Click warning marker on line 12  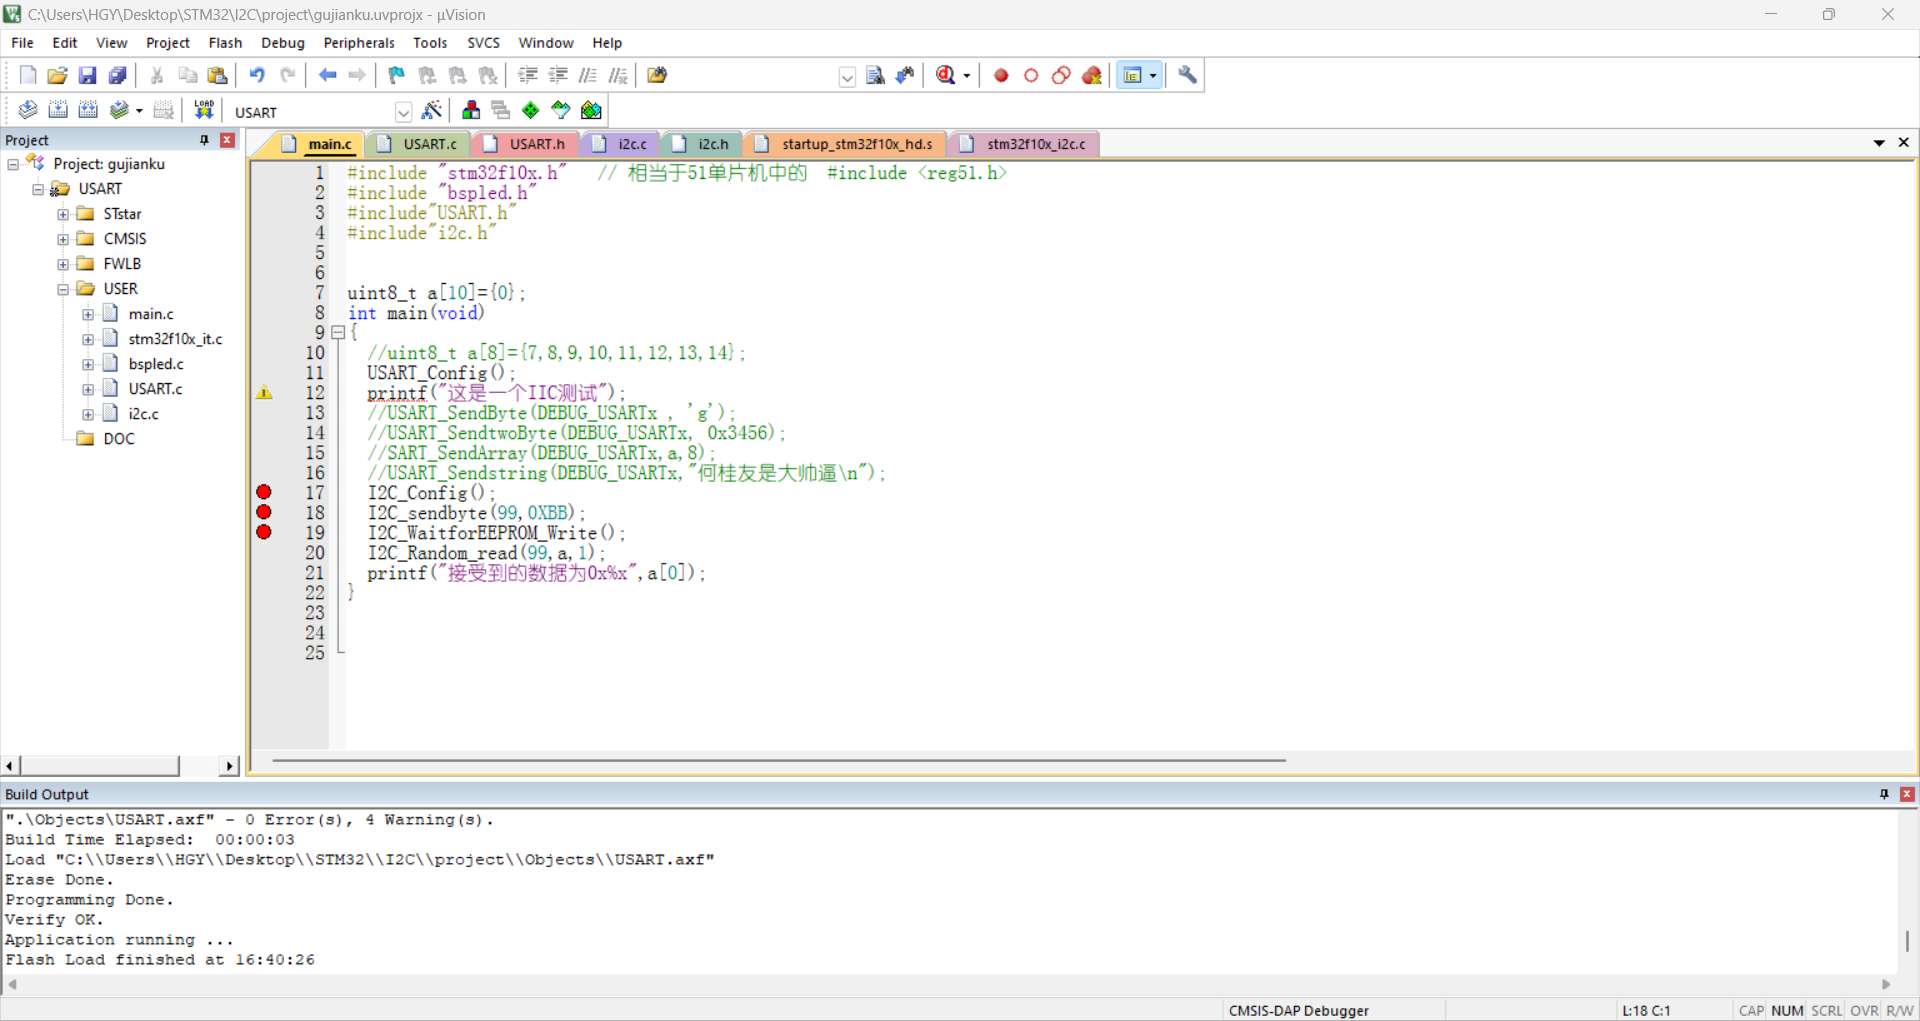tap(264, 393)
